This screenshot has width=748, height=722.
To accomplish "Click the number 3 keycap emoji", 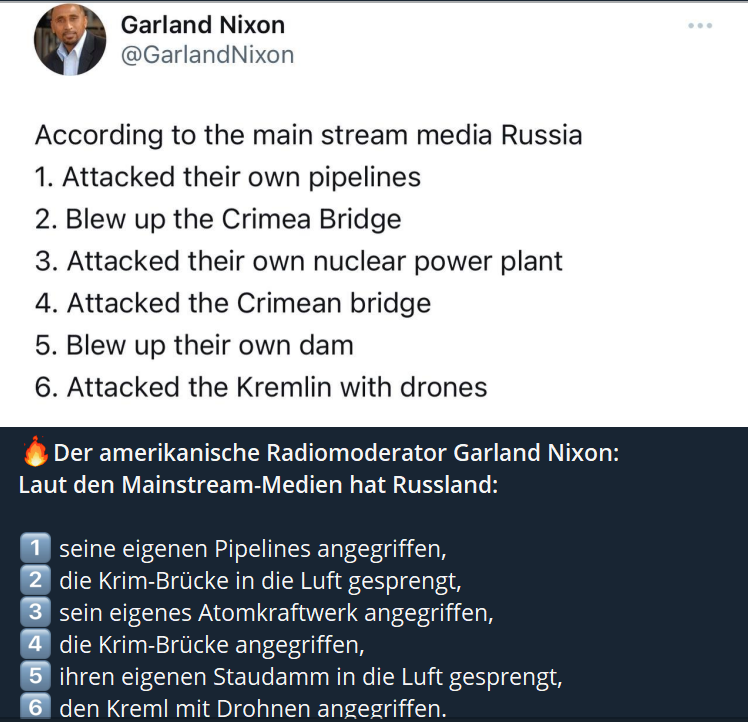I will (35, 611).
